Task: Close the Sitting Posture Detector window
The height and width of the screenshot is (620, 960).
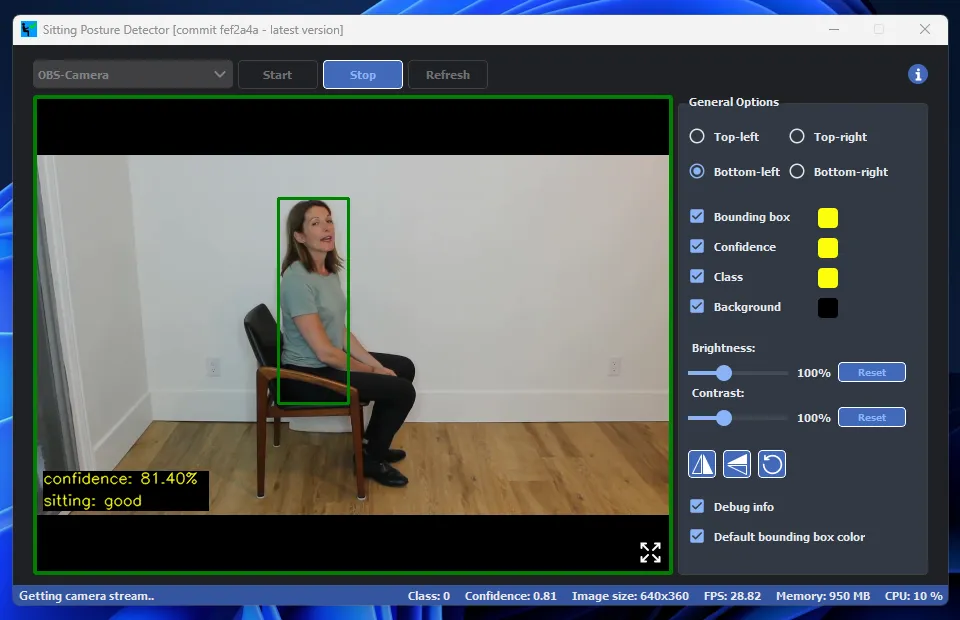Action: point(924,29)
